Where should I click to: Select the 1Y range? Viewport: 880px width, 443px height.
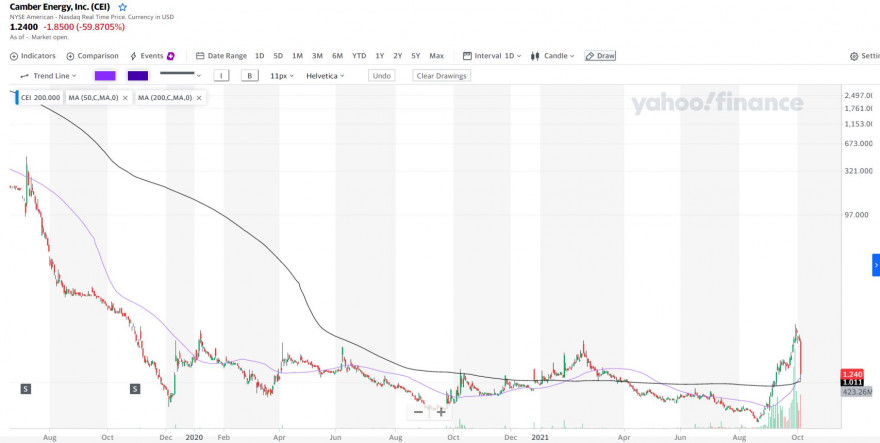point(380,56)
